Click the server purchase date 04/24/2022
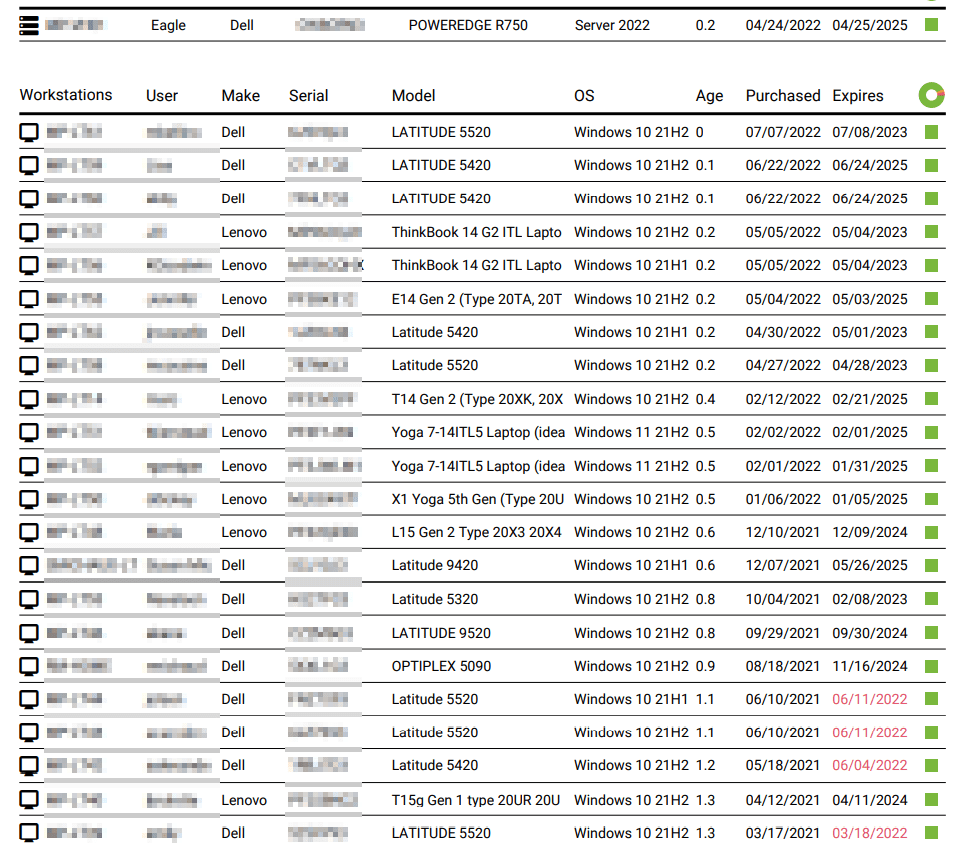Image resolution: width=961 pixels, height=843 pixels. [x=783, y=25]
